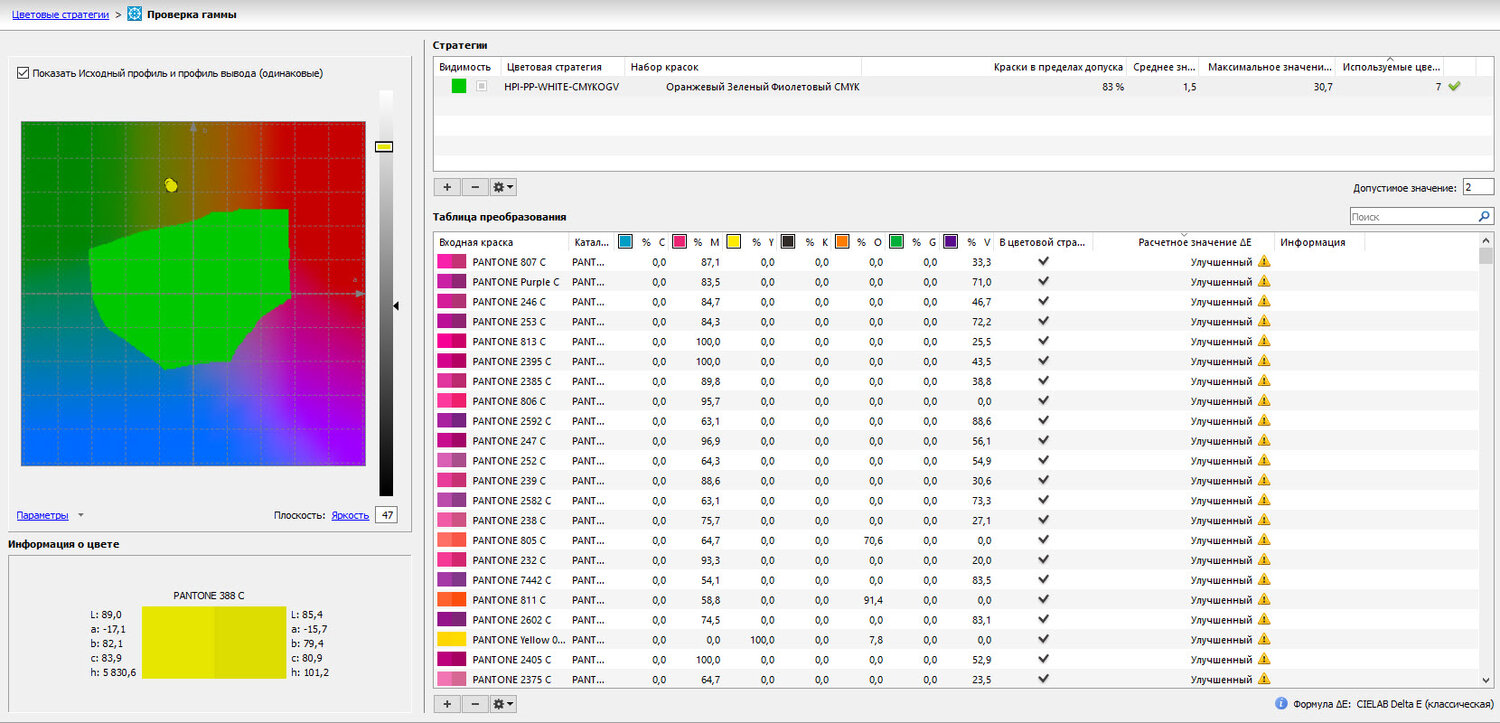This screenshot has width=1500, height=723.
Task: Select the PANTONE 807 C row
Action: [955, 262]
